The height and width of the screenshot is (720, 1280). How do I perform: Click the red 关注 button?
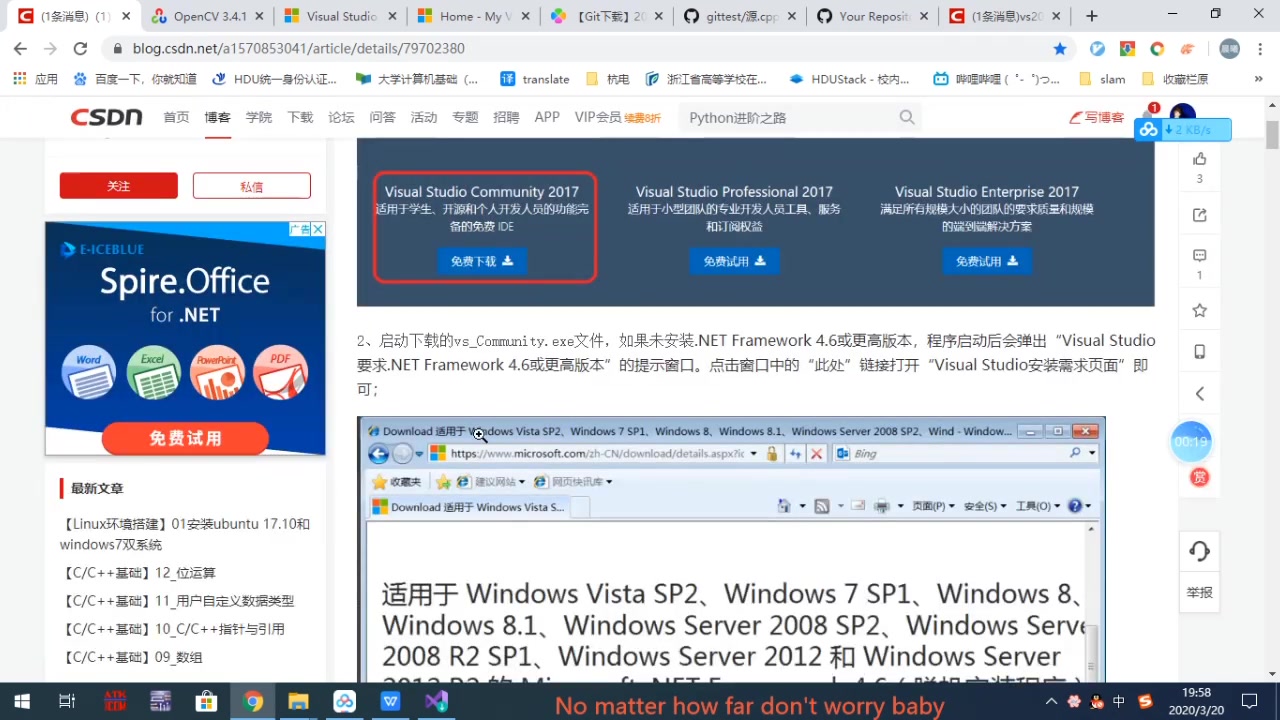pos(118,186)
